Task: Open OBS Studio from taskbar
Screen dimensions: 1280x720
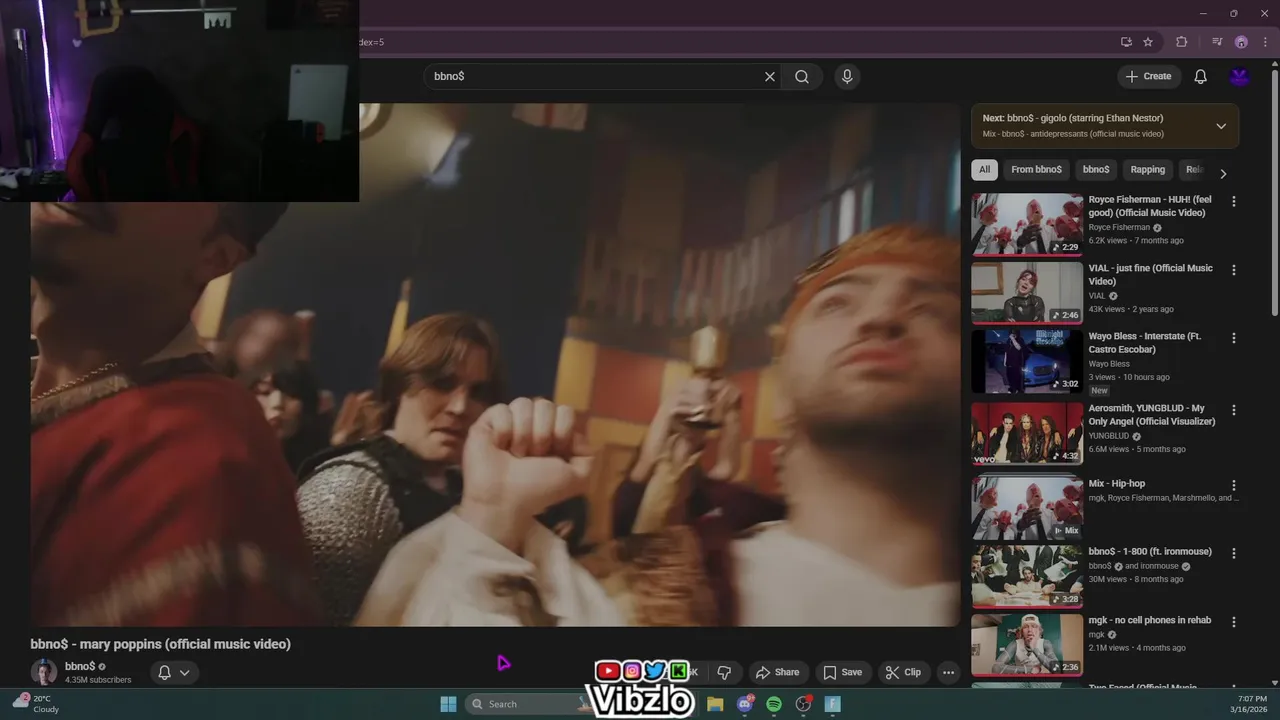Action: pos(803,704)
